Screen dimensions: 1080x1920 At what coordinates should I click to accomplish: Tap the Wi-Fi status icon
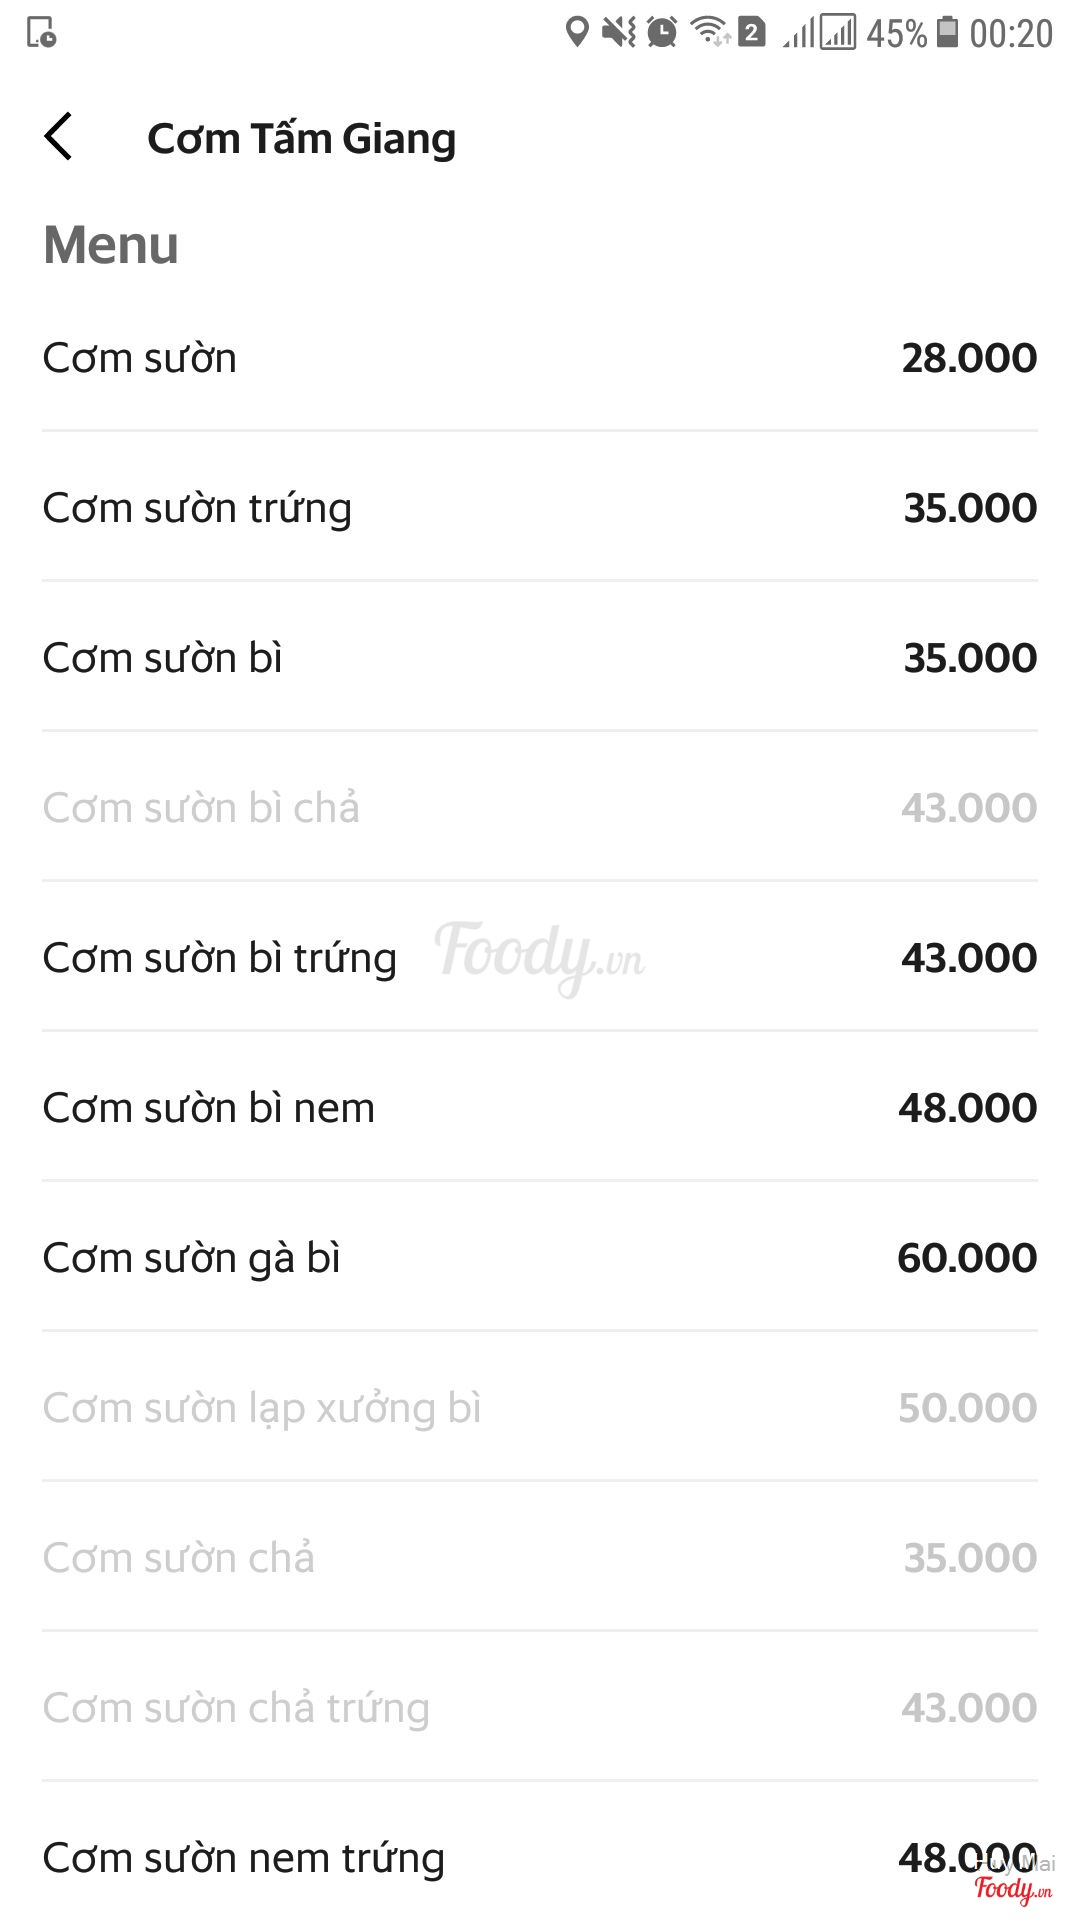[710, 32]
